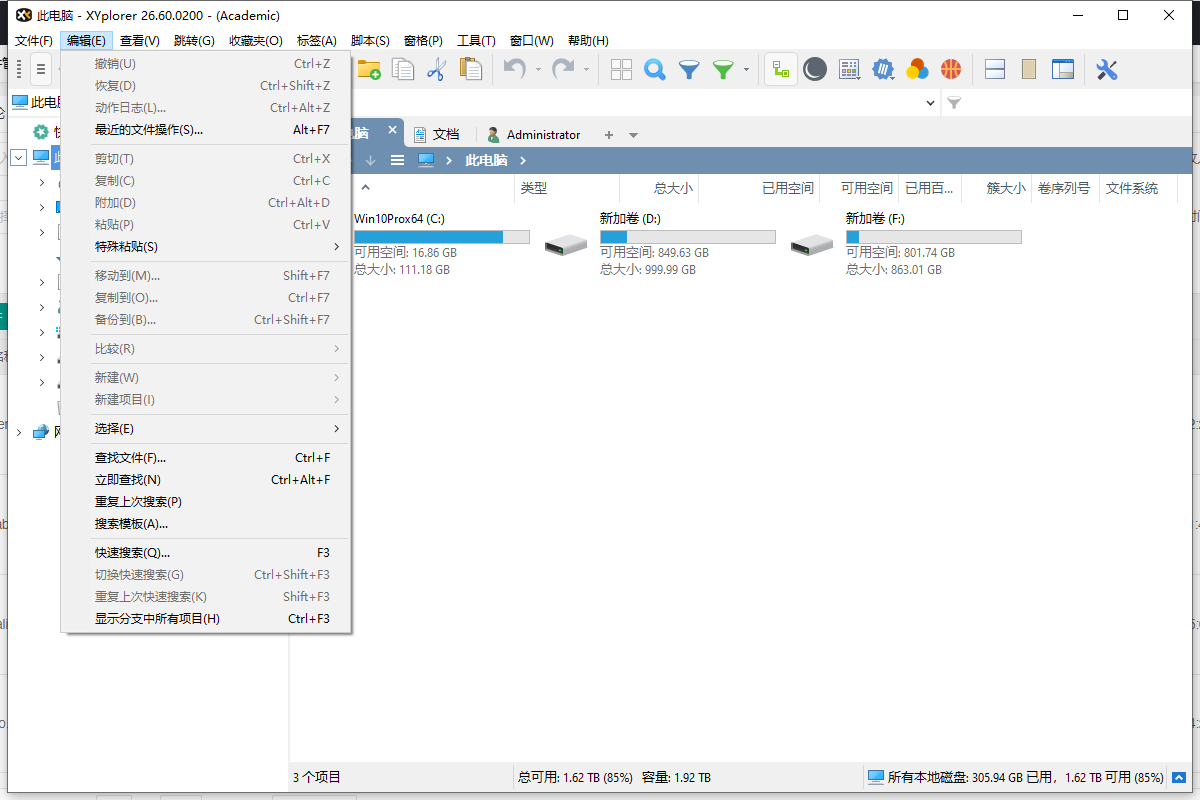
Task: Click the Redo arrow toolbar icon
Action: pos(564,69)
